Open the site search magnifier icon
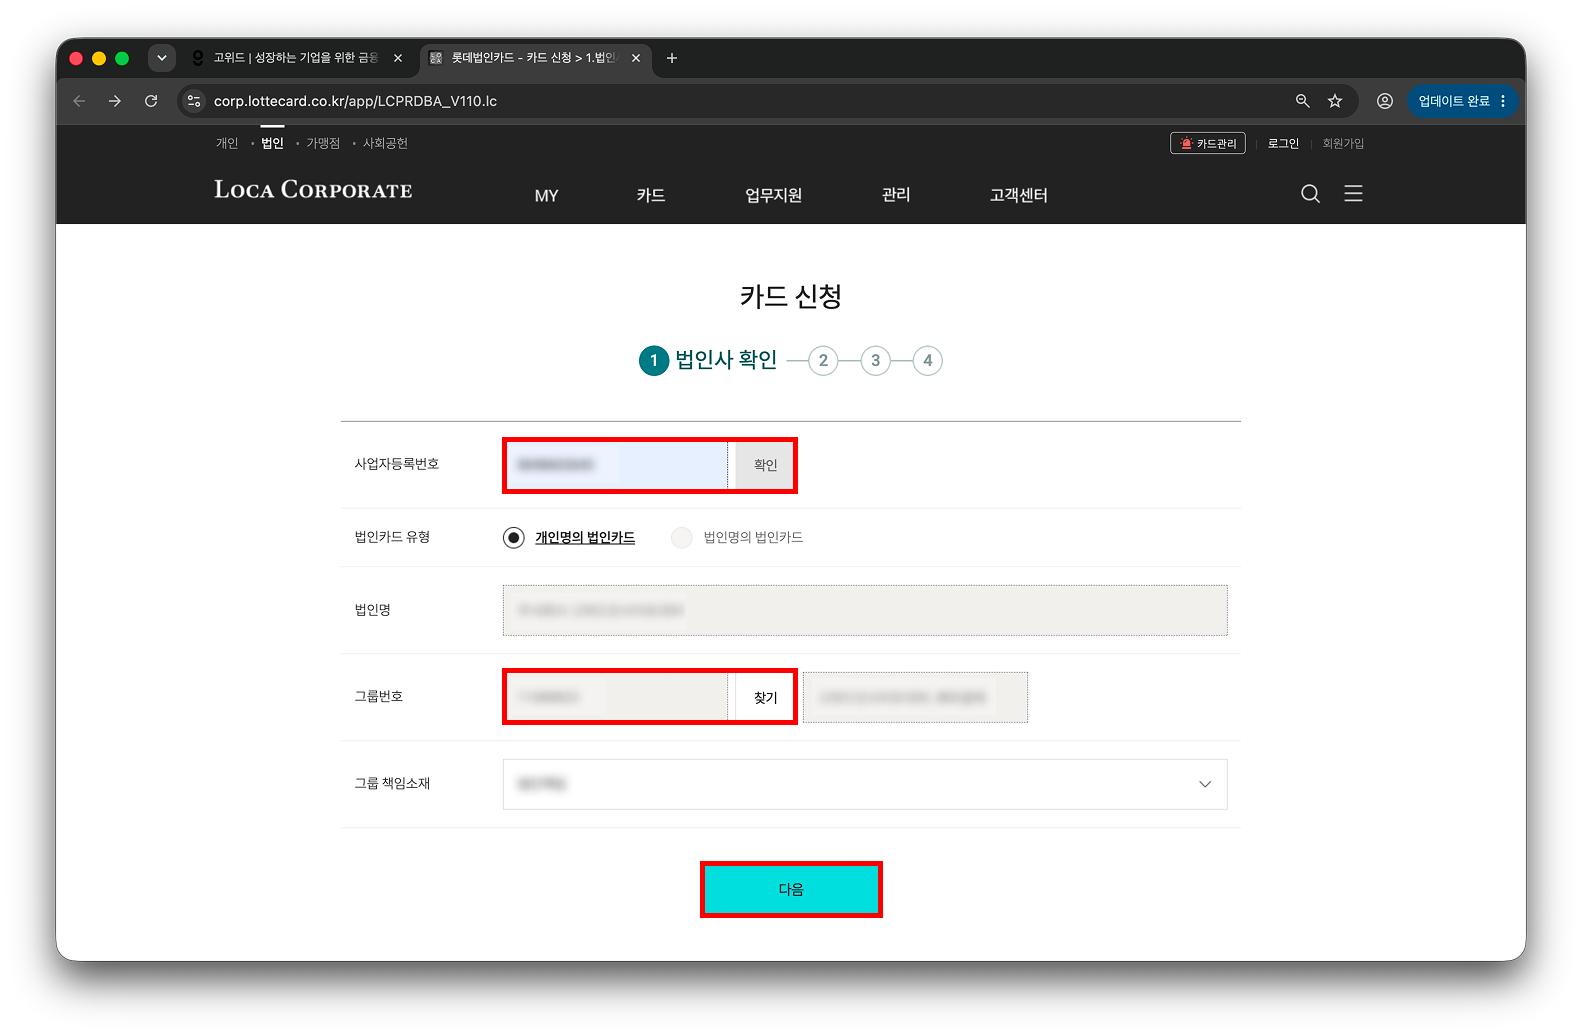Screen dimensions: 1582x1035 click(x=1310, y=194)
